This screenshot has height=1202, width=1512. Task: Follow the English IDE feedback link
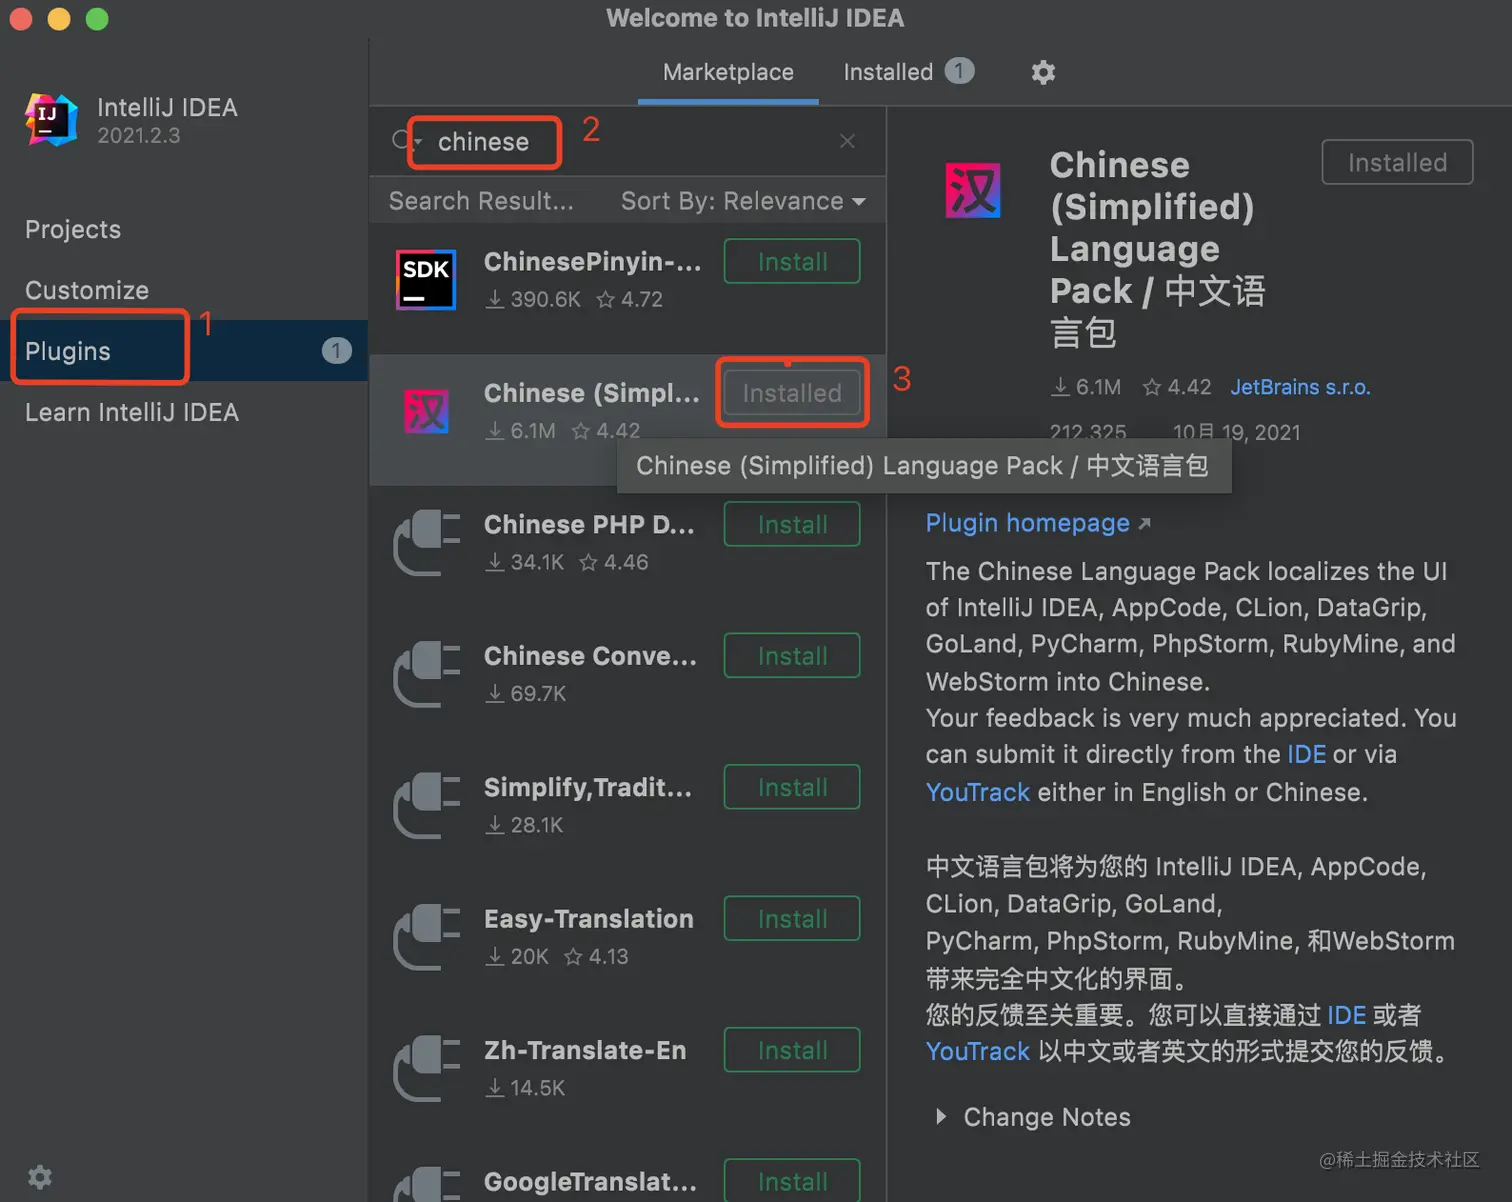1306,754
